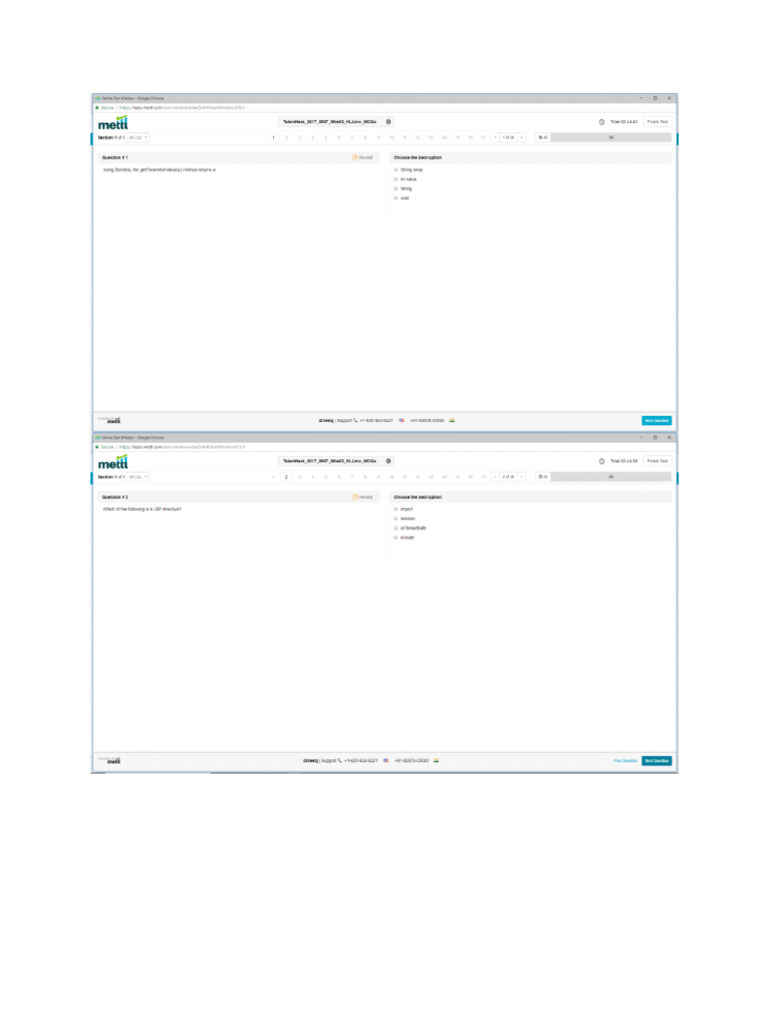Jump to question 5 in Question #2 window
Screen dimensions: 768x1024
[326, 477]
